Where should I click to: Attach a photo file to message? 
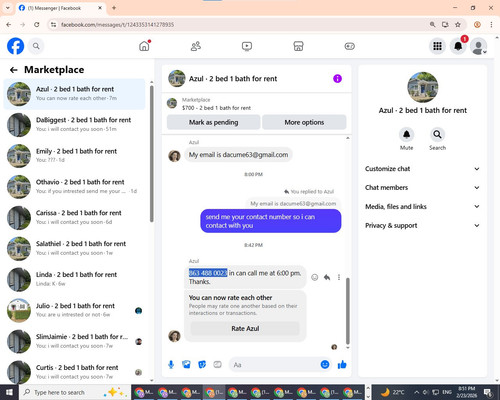pyautogui.click(x=186, y=365)
